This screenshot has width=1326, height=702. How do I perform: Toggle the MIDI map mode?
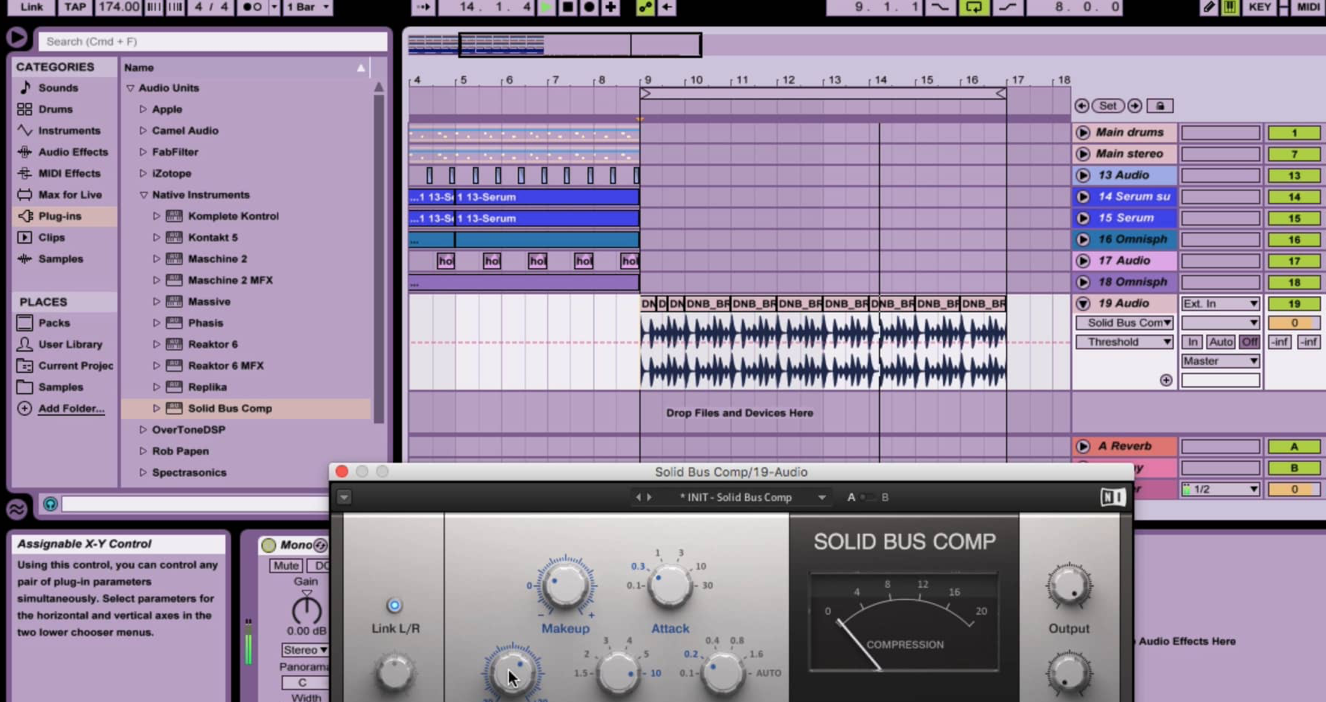click(1308, 7)
